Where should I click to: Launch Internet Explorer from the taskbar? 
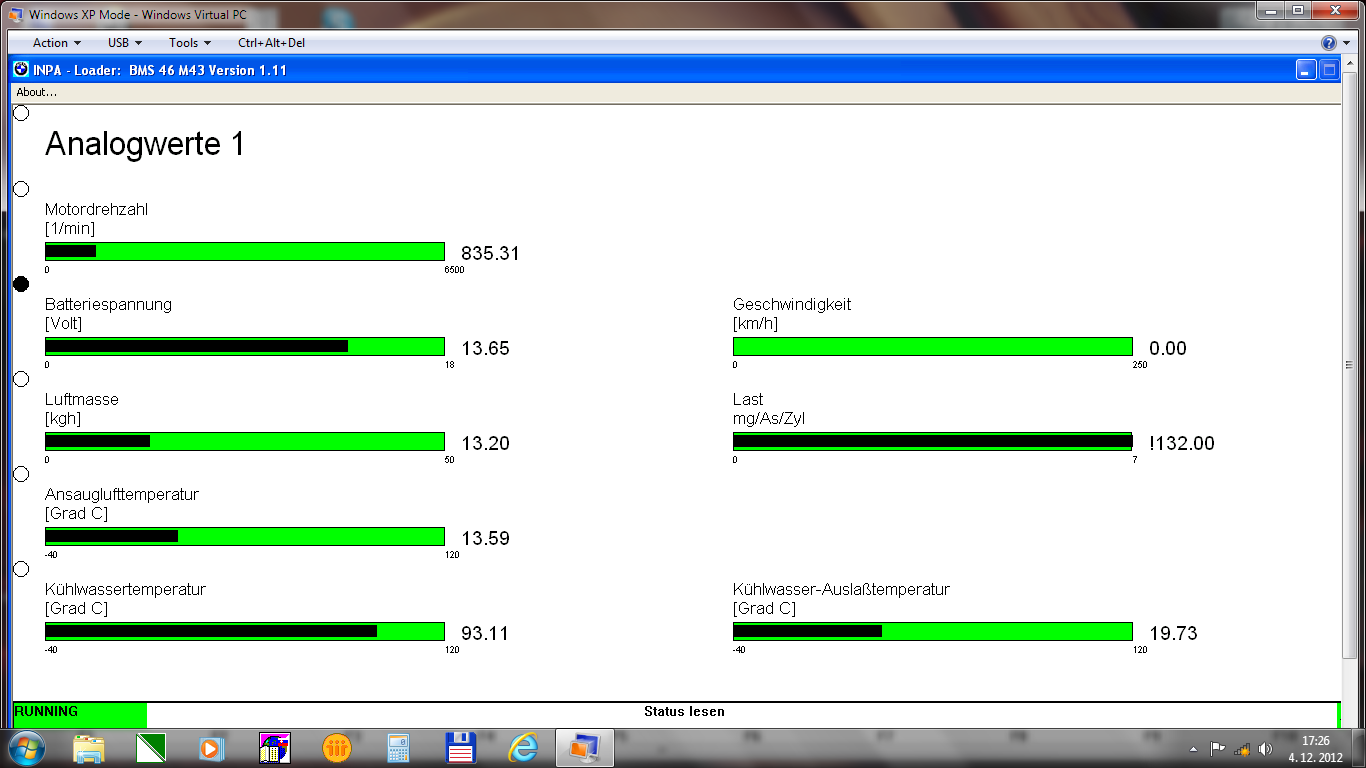click(x=523, y=747)
